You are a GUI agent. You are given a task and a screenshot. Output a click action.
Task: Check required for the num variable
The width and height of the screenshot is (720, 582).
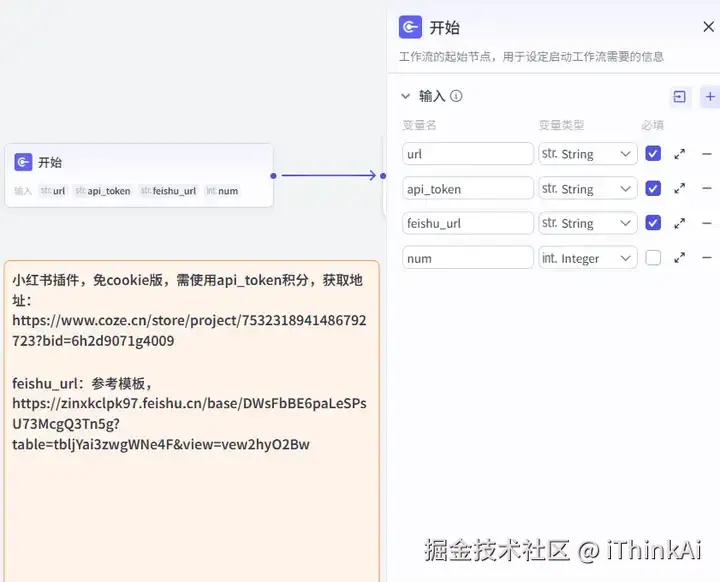click(653, 258)
